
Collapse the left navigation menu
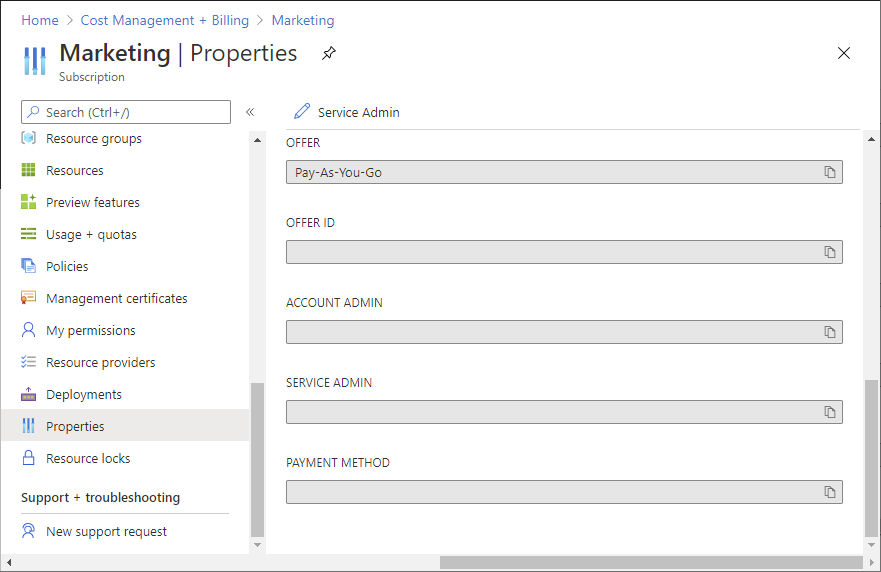(x=250, y=112)
